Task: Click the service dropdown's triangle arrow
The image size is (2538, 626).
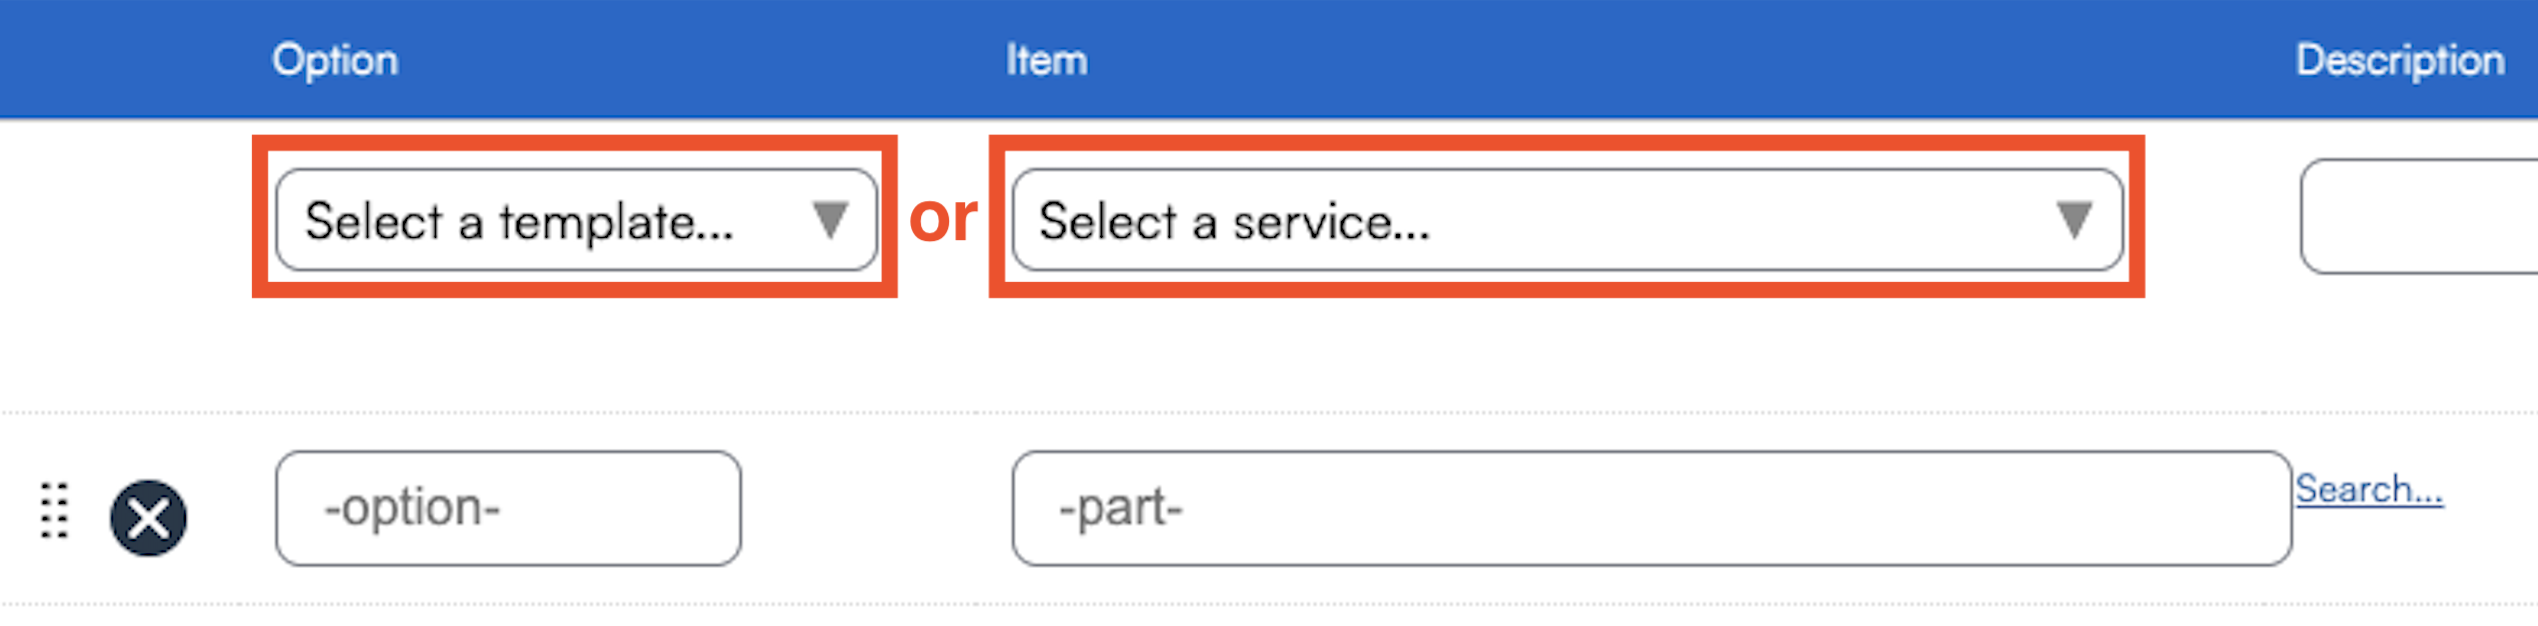Action: click(2073, 219)
